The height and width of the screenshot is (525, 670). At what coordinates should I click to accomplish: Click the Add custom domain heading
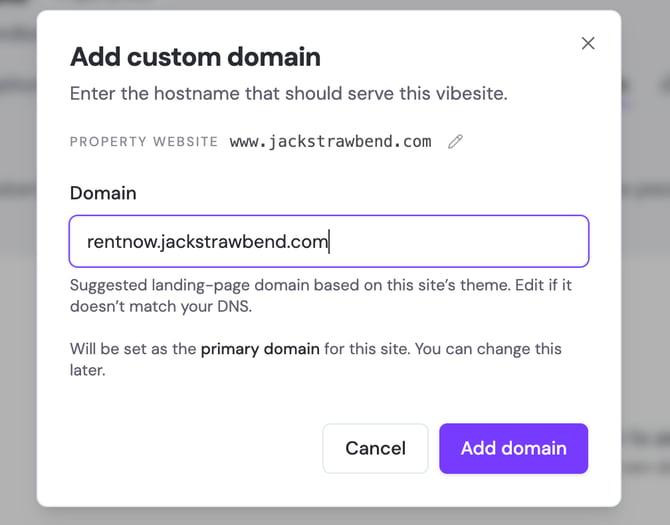(x=195, y=57)
